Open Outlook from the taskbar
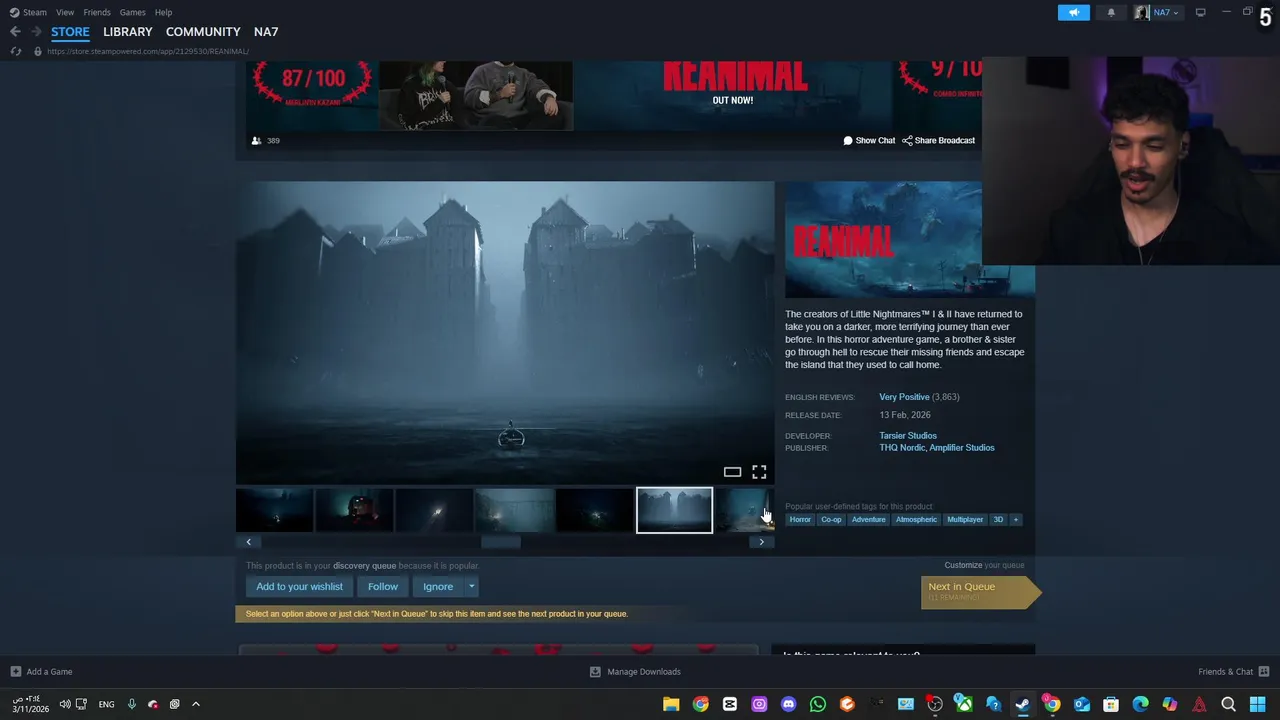1280x720 pixels. (1082, 704)
